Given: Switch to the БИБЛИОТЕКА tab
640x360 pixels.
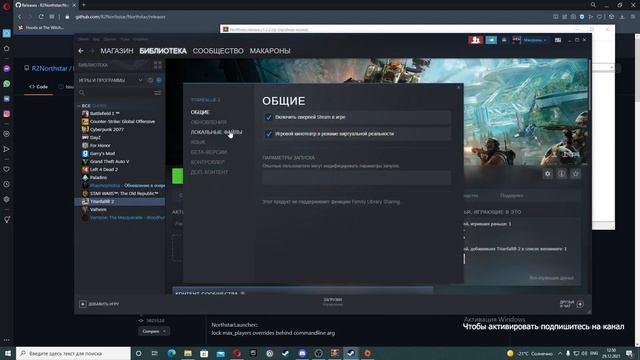Looking at the screenshot, I should pyautogui.click(x=163, y=51).
